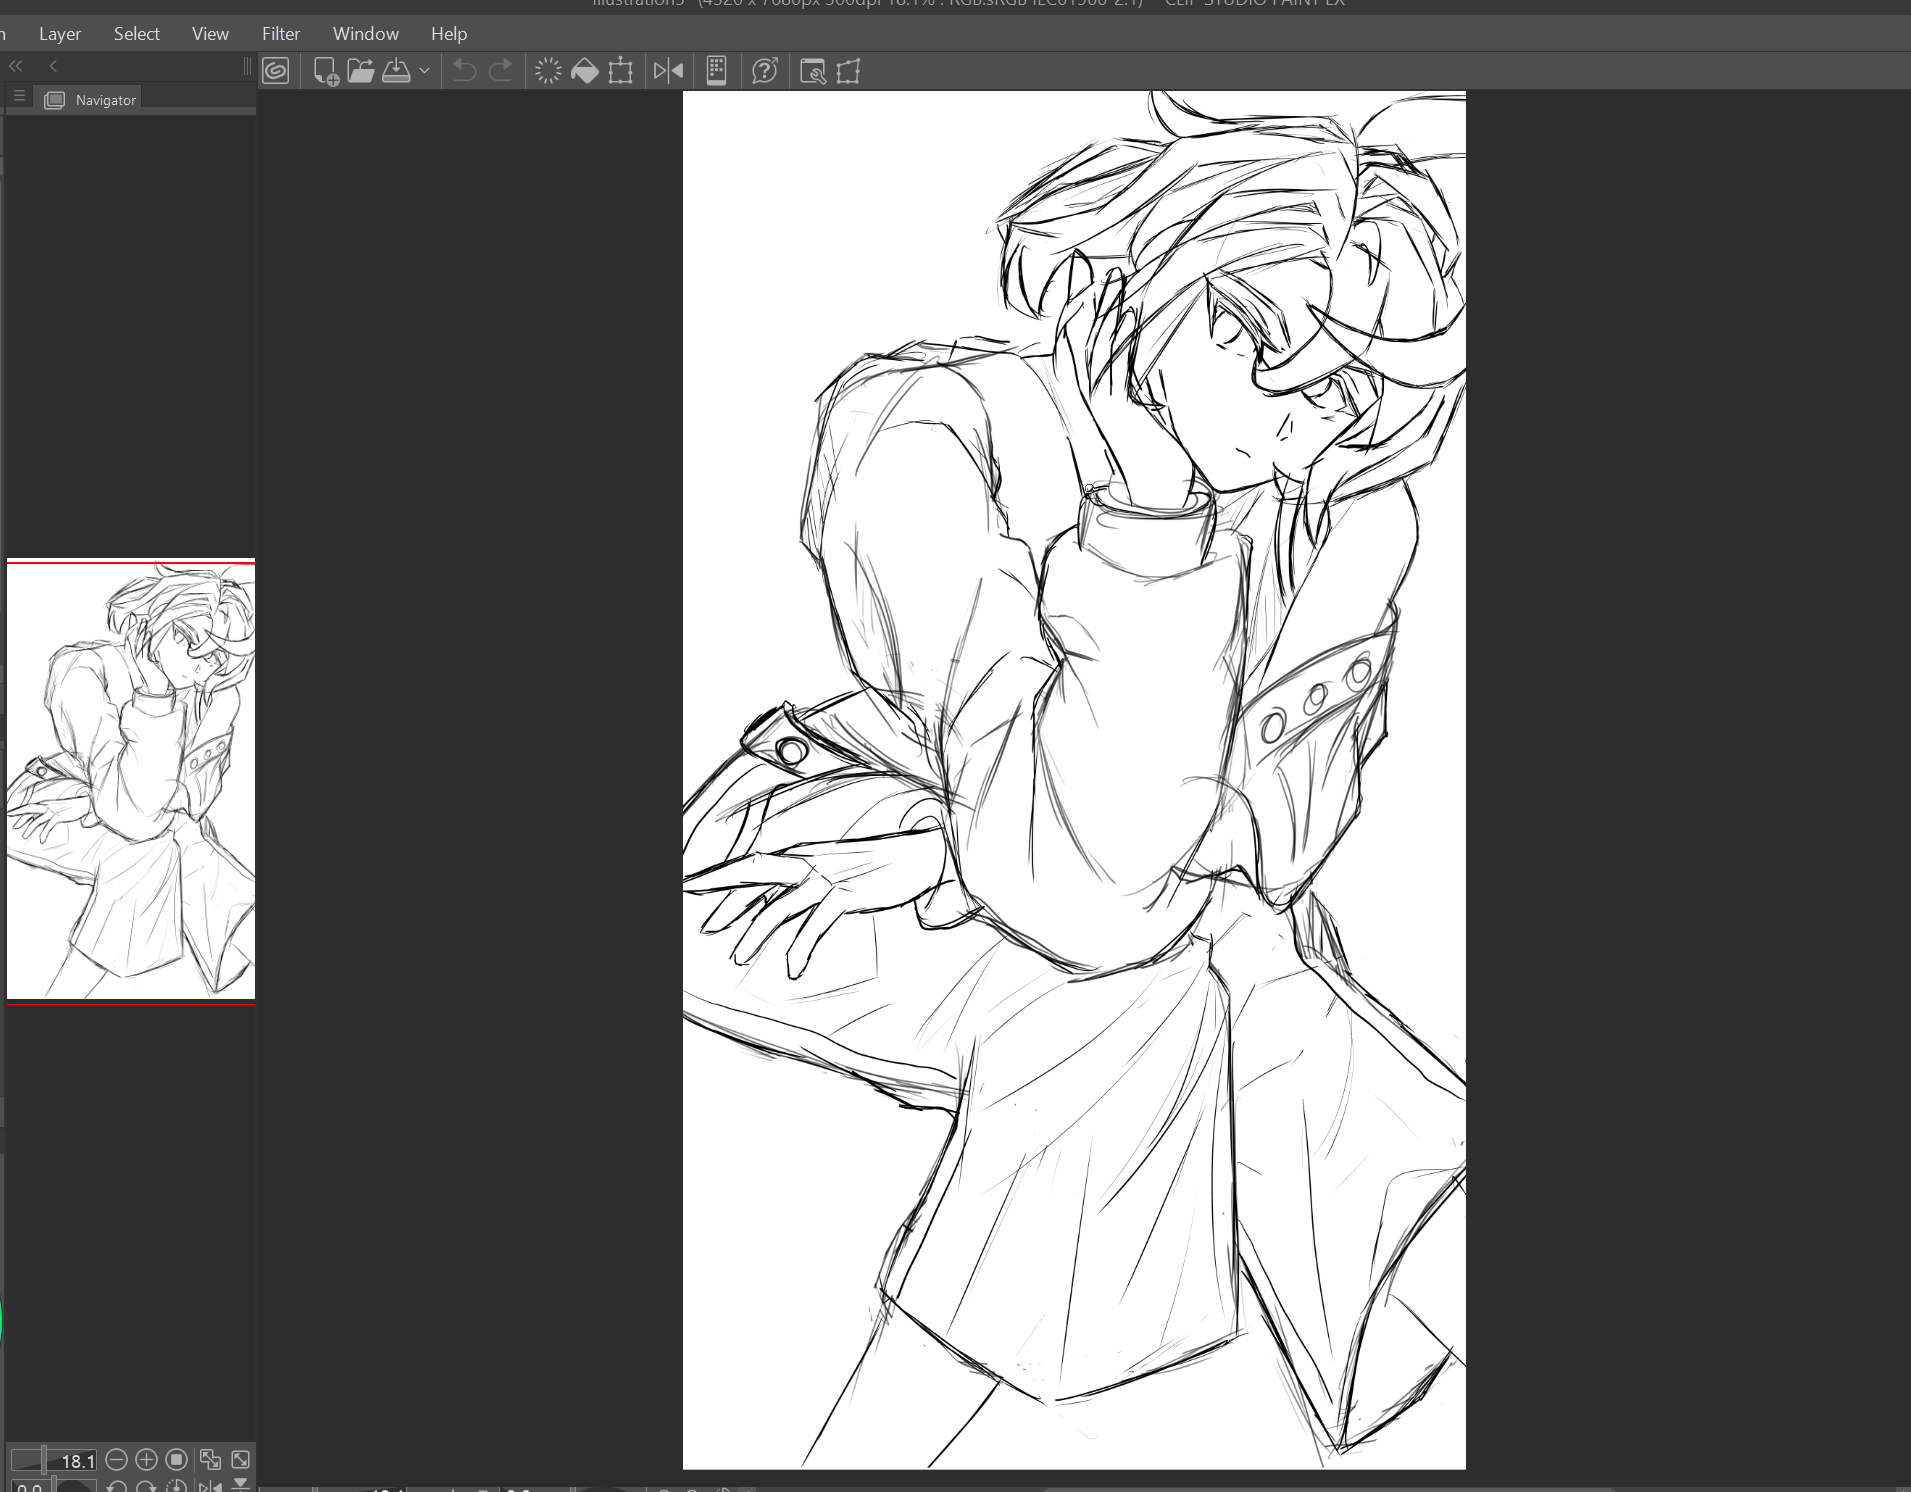Viewport: 1911px width, 1492px height.
Task: Rotate the canvas right in Navigator
Action: click(x=146, y=1486)
